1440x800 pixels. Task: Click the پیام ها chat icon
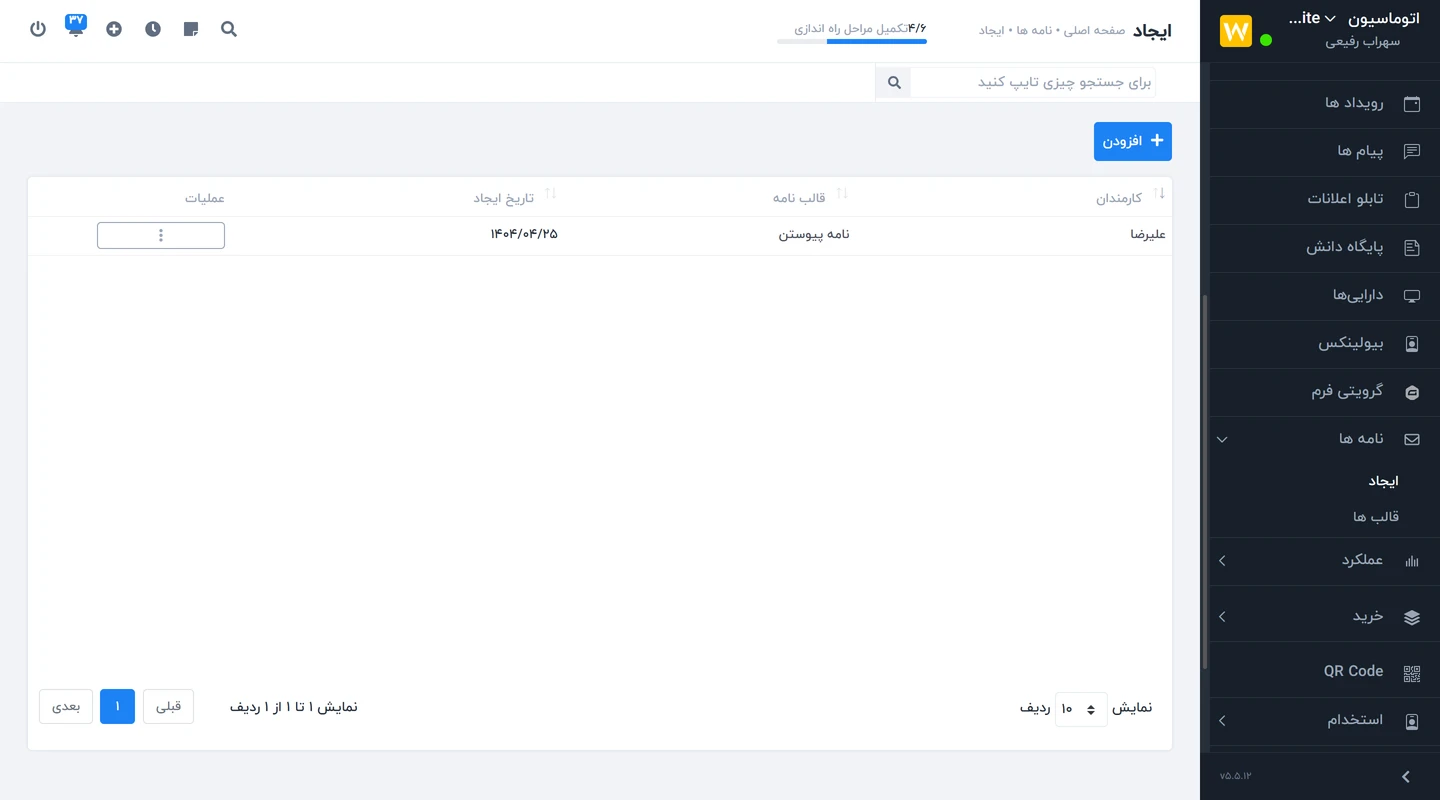[1412, 151]
